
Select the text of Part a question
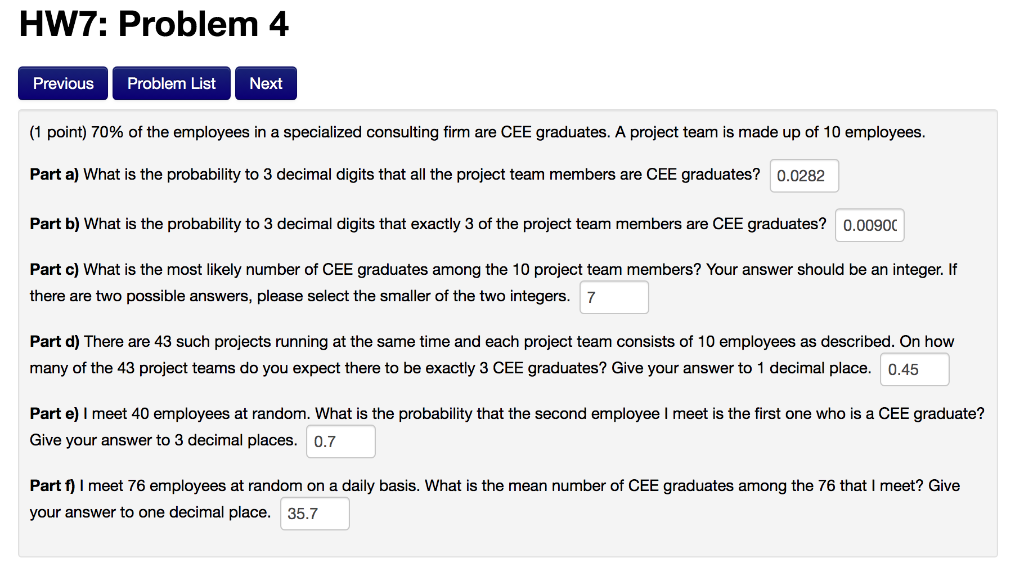(400, 173)
